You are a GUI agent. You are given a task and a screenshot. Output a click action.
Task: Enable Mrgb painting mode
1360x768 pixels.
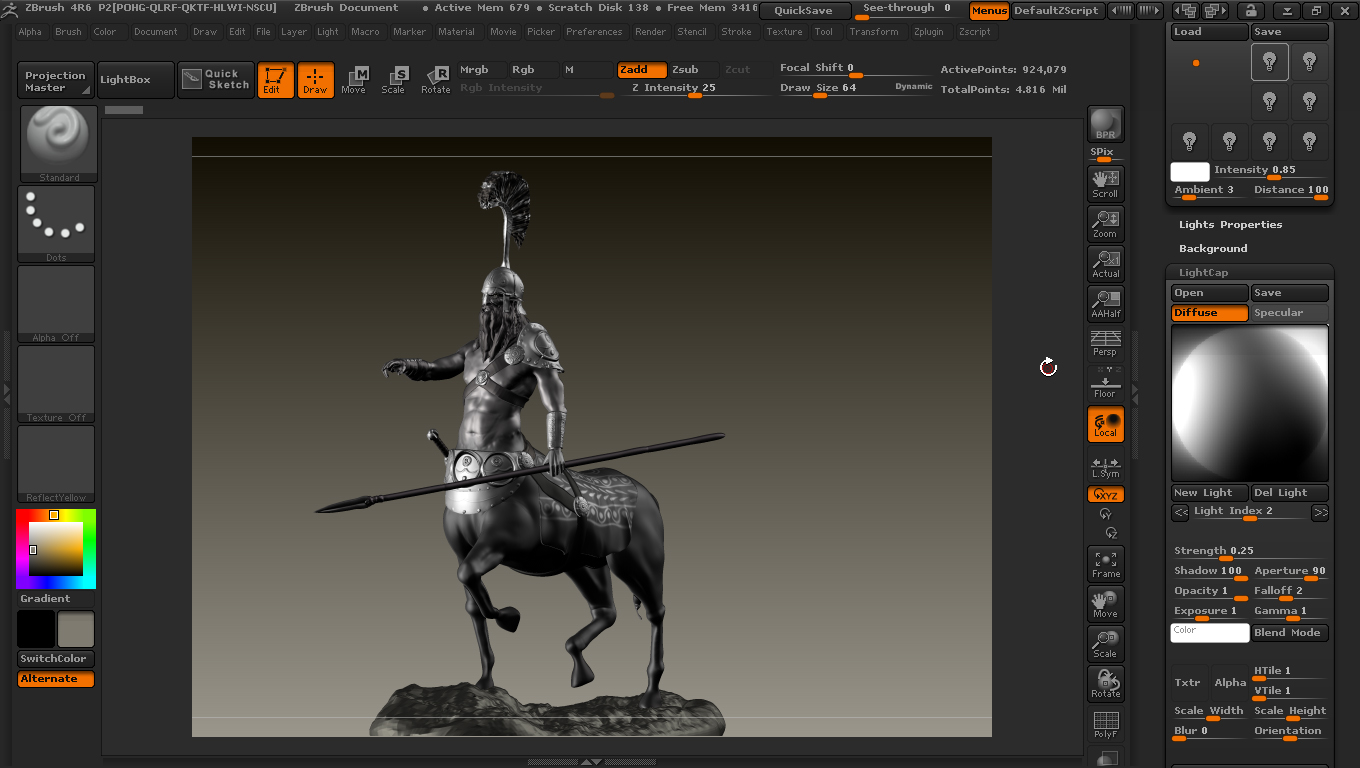[x=481, y=70]
